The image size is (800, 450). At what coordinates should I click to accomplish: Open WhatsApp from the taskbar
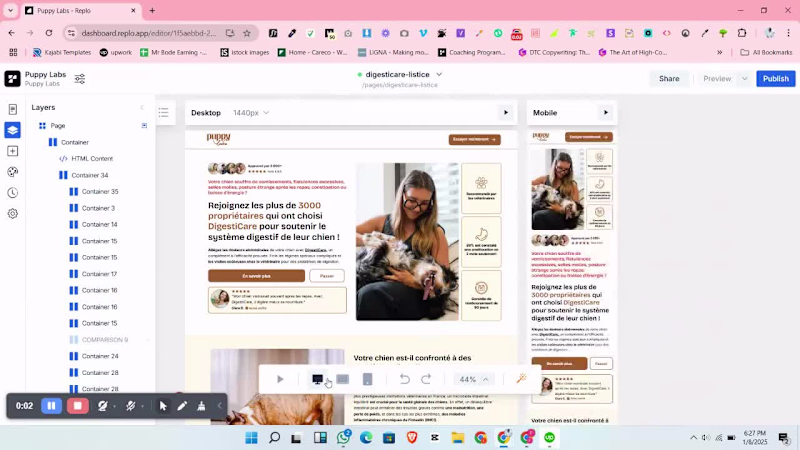tap(344, 437)
